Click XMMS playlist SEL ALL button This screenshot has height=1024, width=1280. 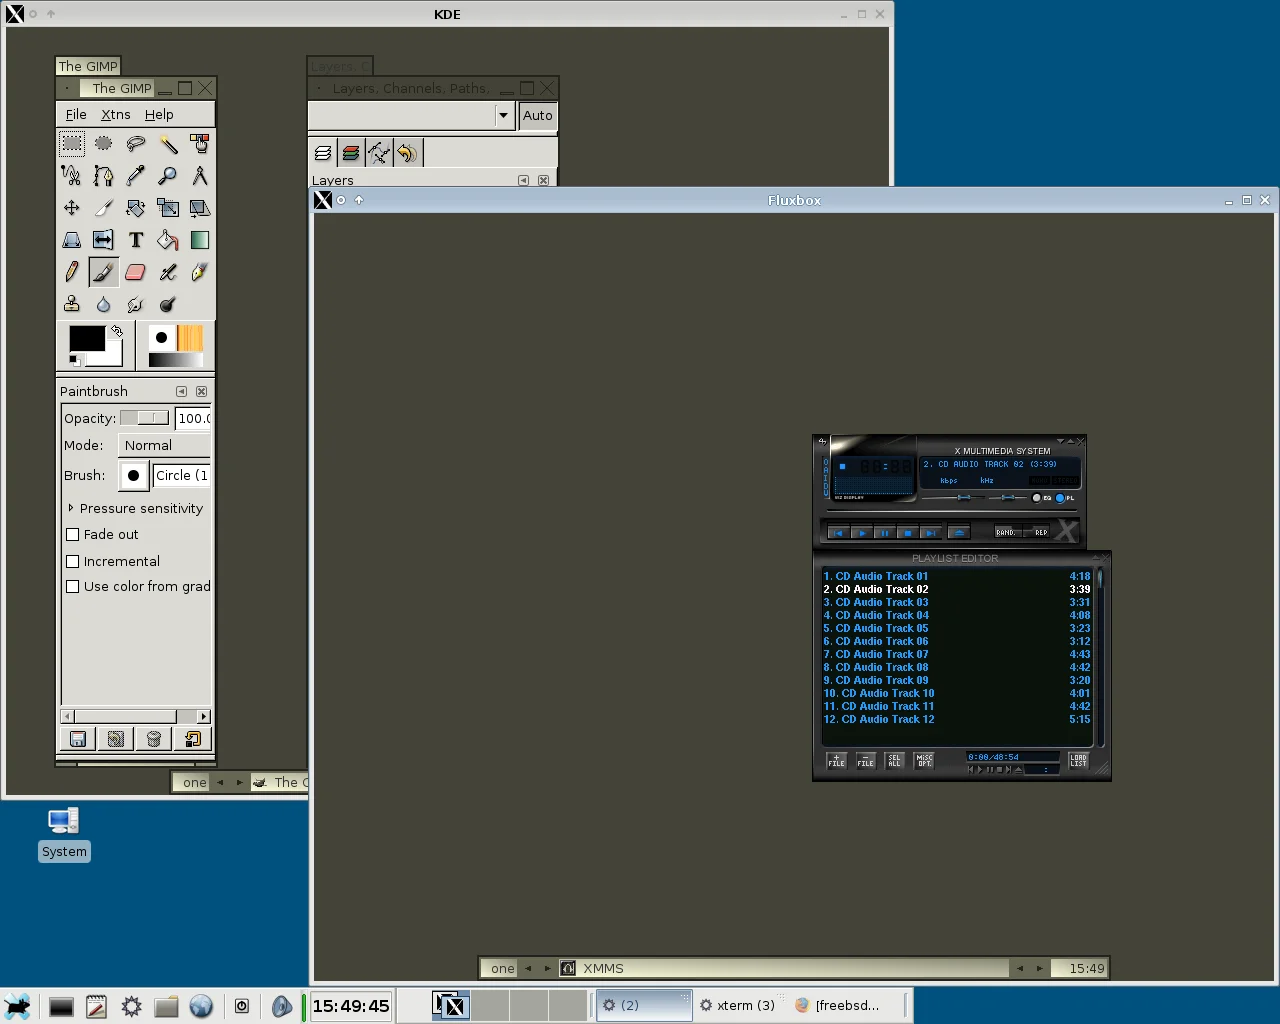pyautogui.click(x=895, y=761)
